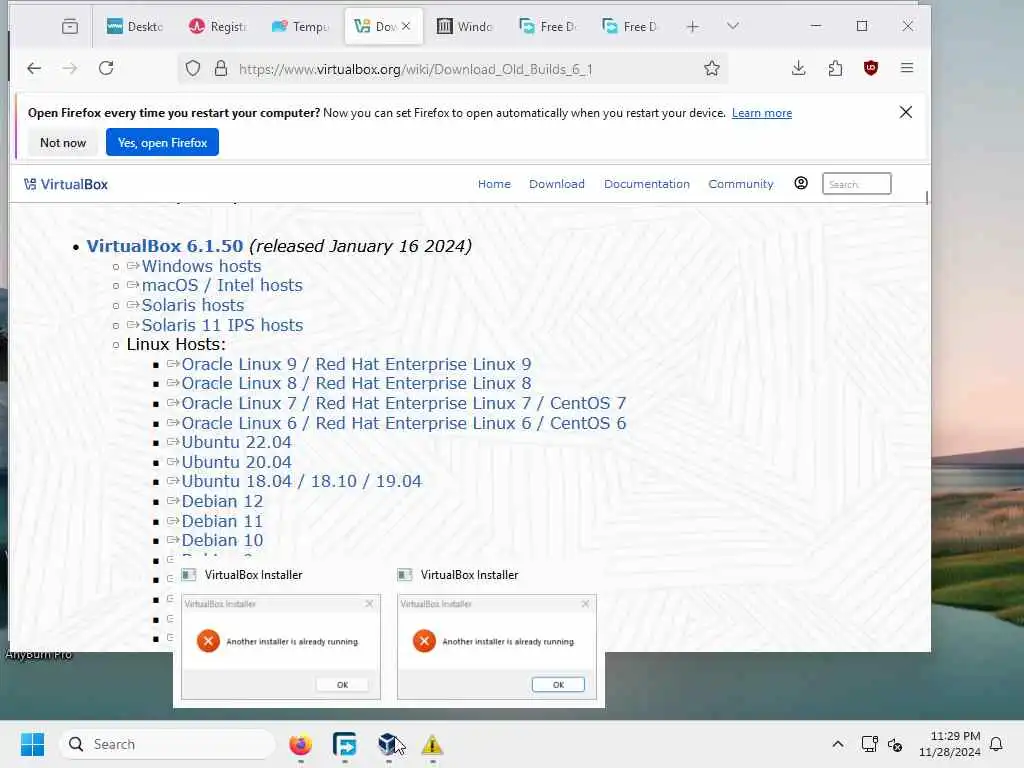1024x768 pixels.
Task: Click the VirtualBox site logo
Action: [65, 184]
